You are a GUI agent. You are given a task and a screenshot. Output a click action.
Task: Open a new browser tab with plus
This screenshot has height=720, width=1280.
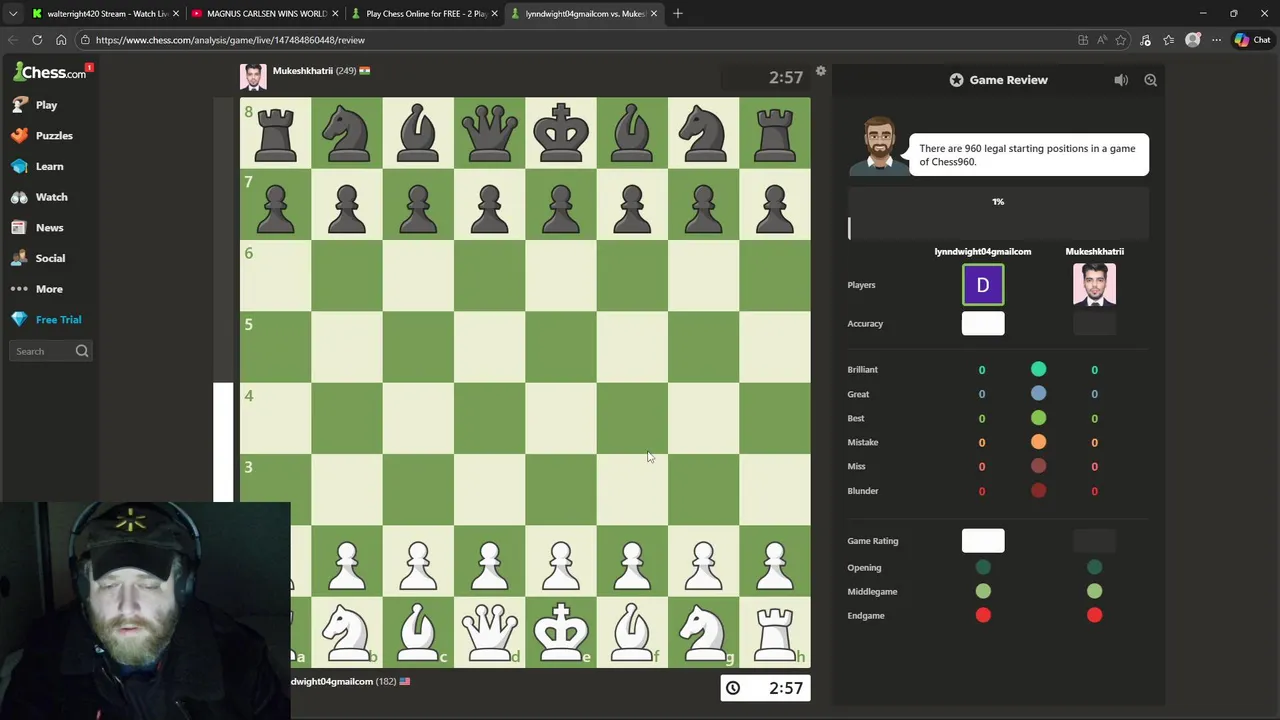678,13
